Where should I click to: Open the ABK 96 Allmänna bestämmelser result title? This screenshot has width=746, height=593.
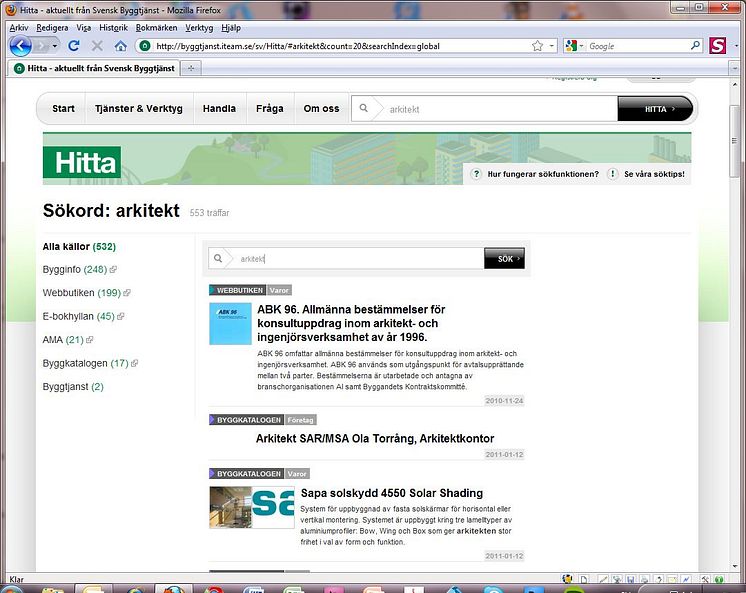[351, 323]
